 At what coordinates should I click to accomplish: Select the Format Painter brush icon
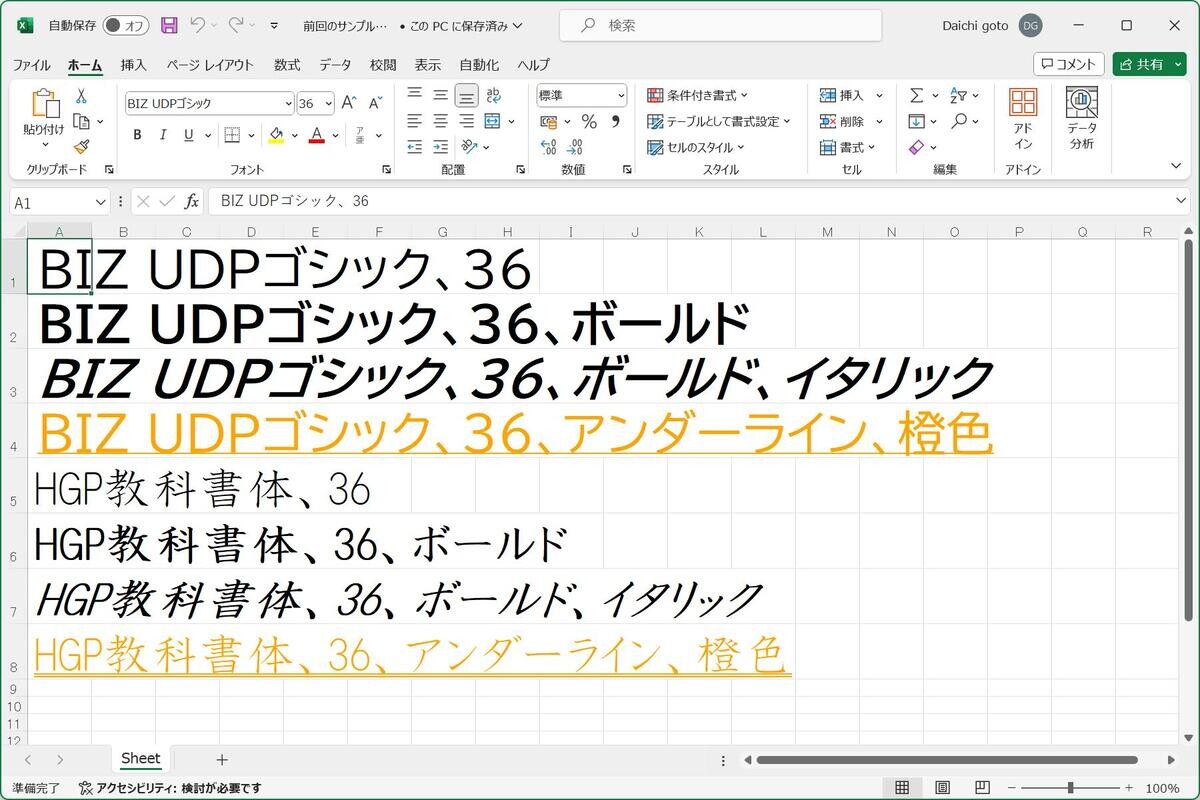pos(81,146)
